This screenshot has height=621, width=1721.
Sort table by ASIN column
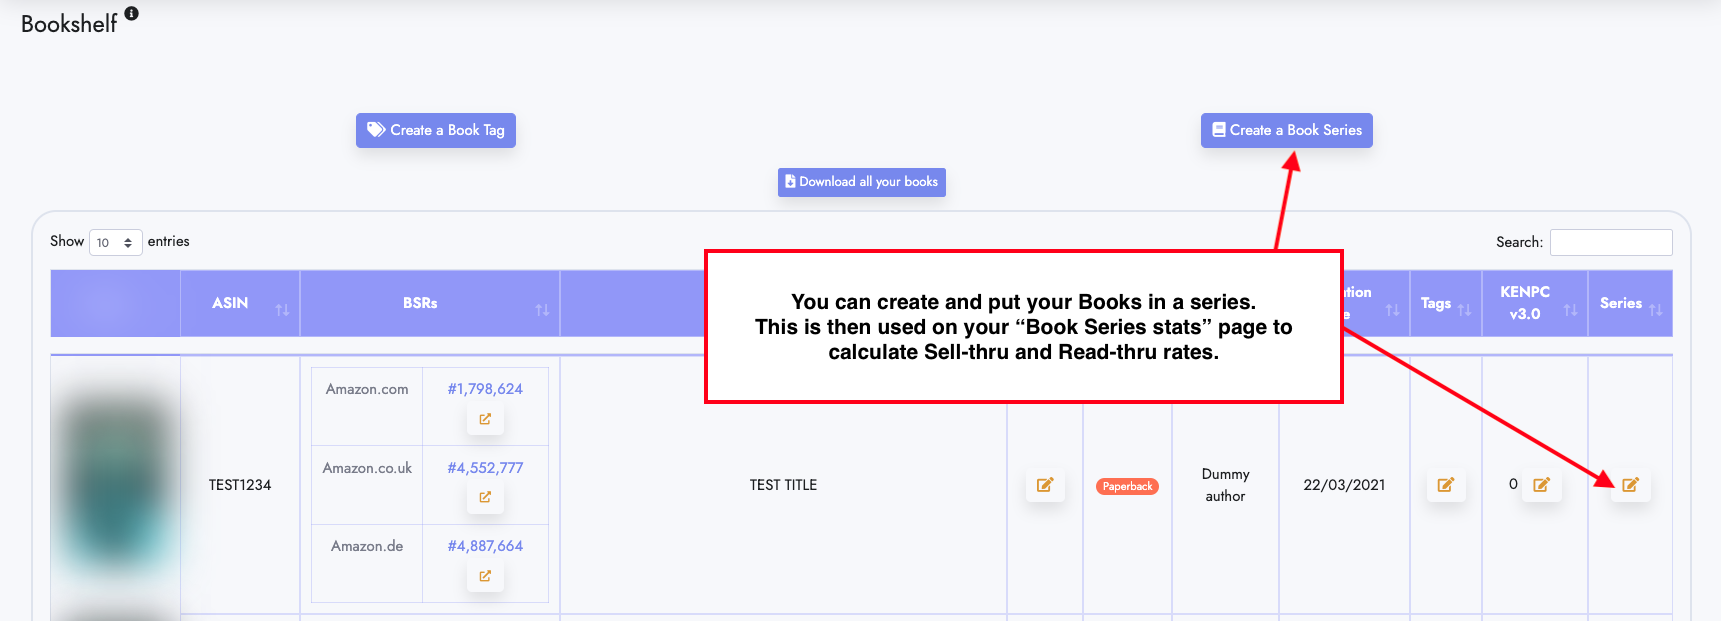pos(240,303)
